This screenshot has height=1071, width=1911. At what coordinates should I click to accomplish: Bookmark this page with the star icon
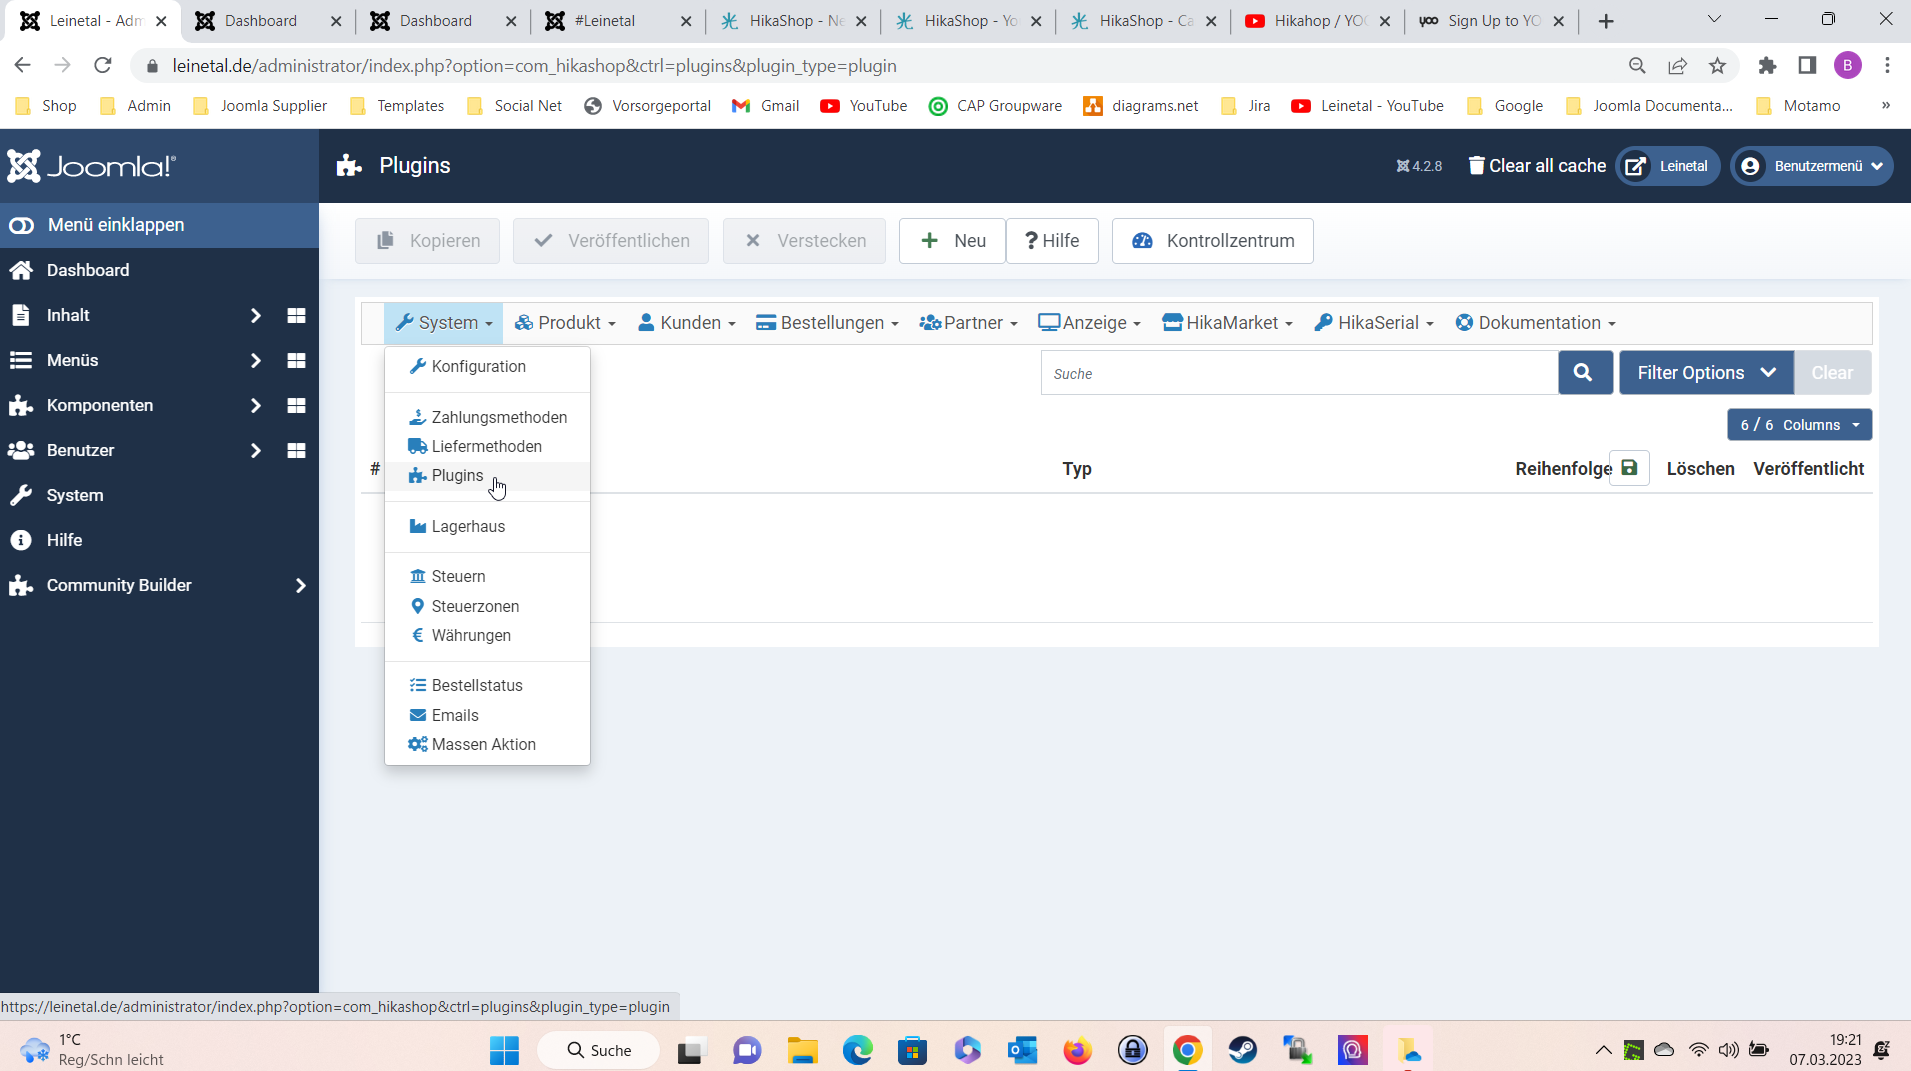pyautogui.click(x=1718, y=66)
